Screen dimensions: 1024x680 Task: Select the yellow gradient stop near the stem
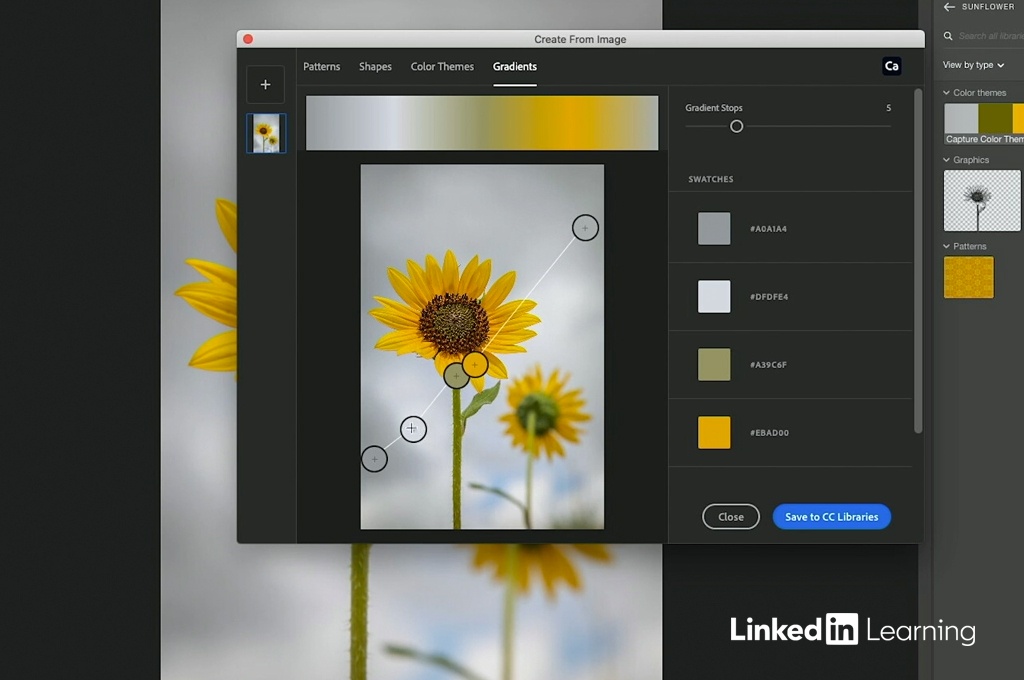coord(476,364)
